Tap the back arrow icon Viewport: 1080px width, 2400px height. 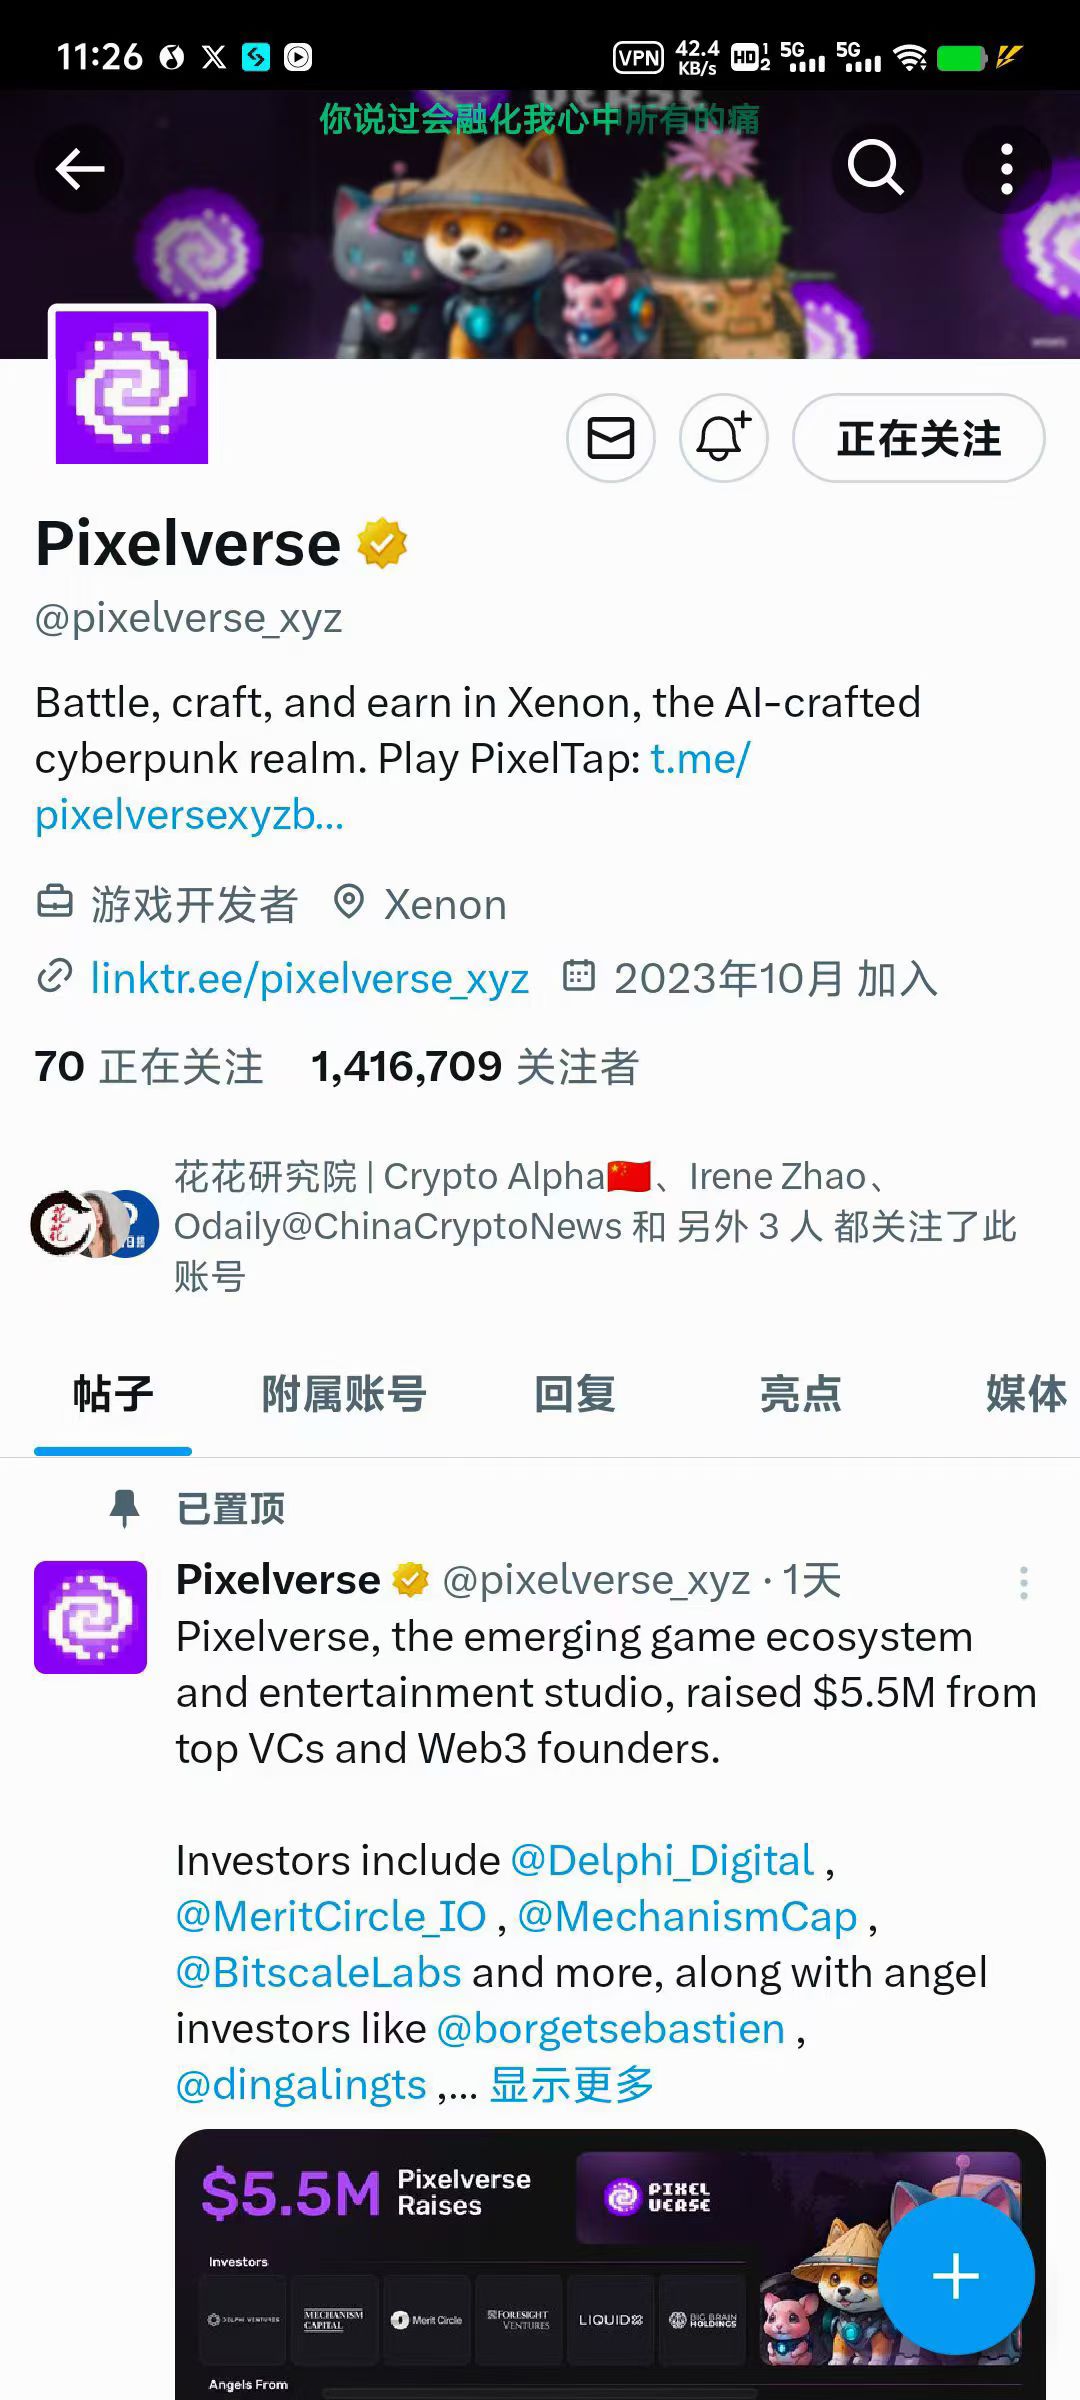[x=80, y=168]
